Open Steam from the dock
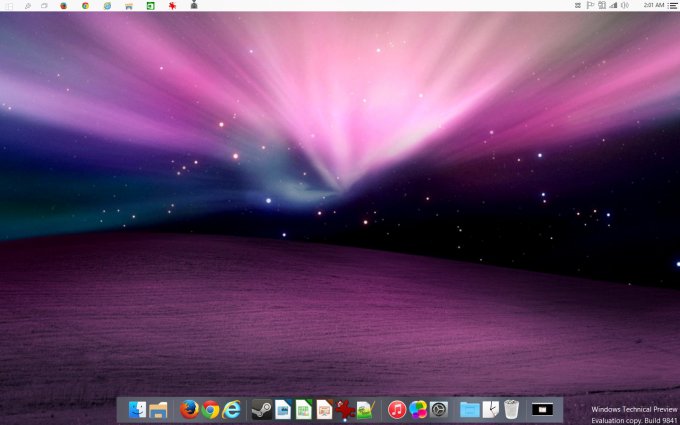The height and width of the screenshot is (425, 680). pyautogui.click(x=261, y=409)
